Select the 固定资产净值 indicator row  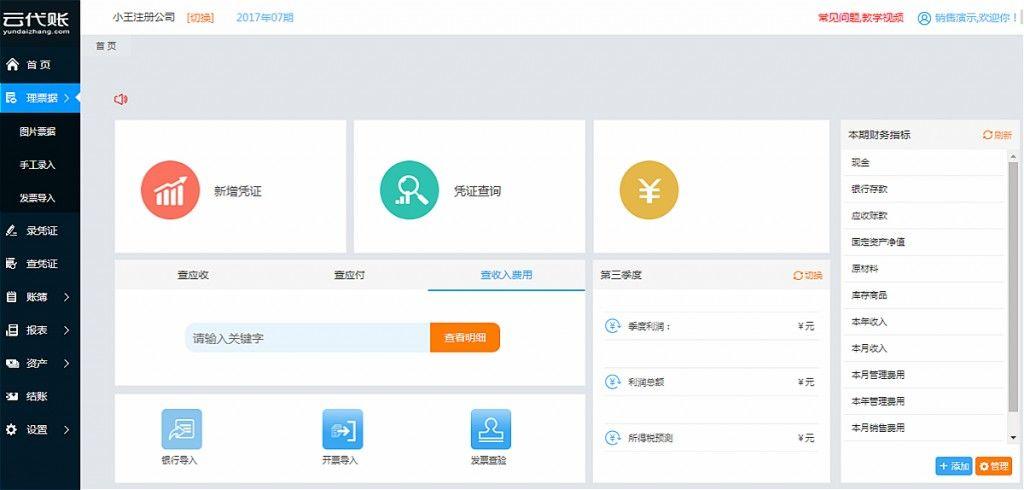925,242
